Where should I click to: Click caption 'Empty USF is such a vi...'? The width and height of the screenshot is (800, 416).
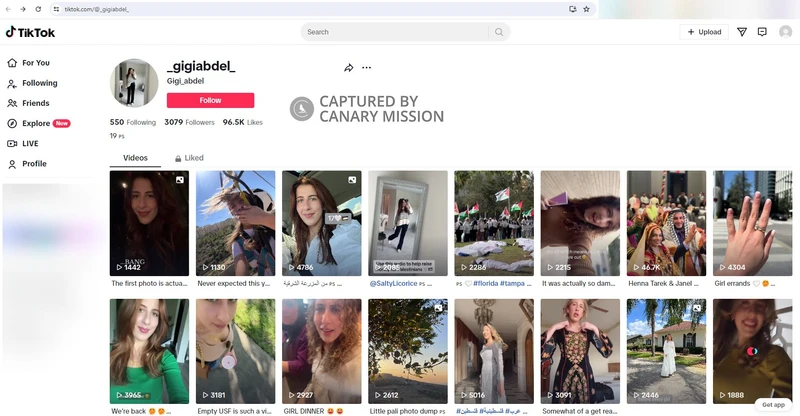pos(235,411)
